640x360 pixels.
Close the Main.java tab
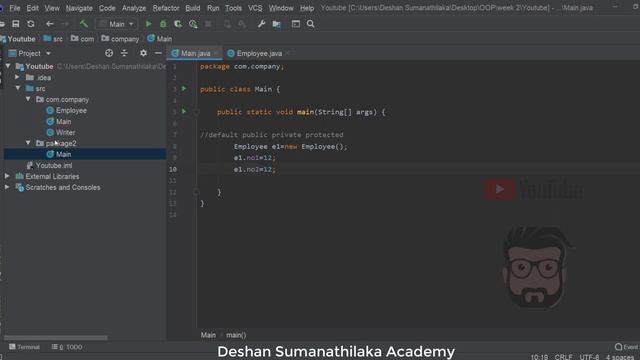[216, 53]
